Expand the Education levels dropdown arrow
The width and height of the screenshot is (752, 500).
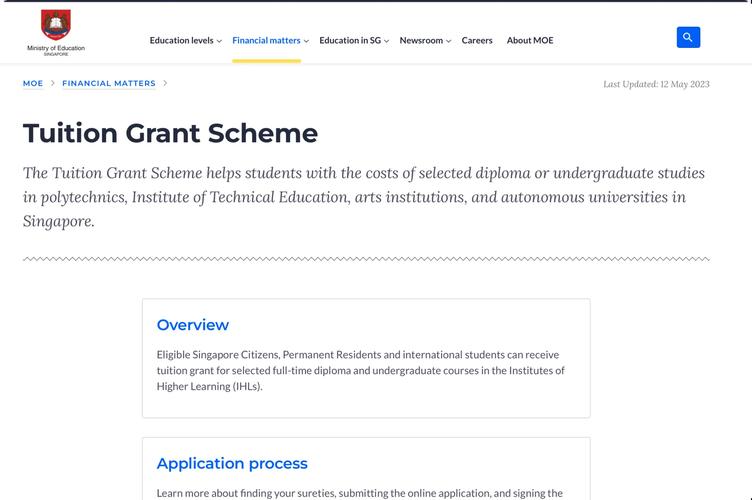[219, 41]
